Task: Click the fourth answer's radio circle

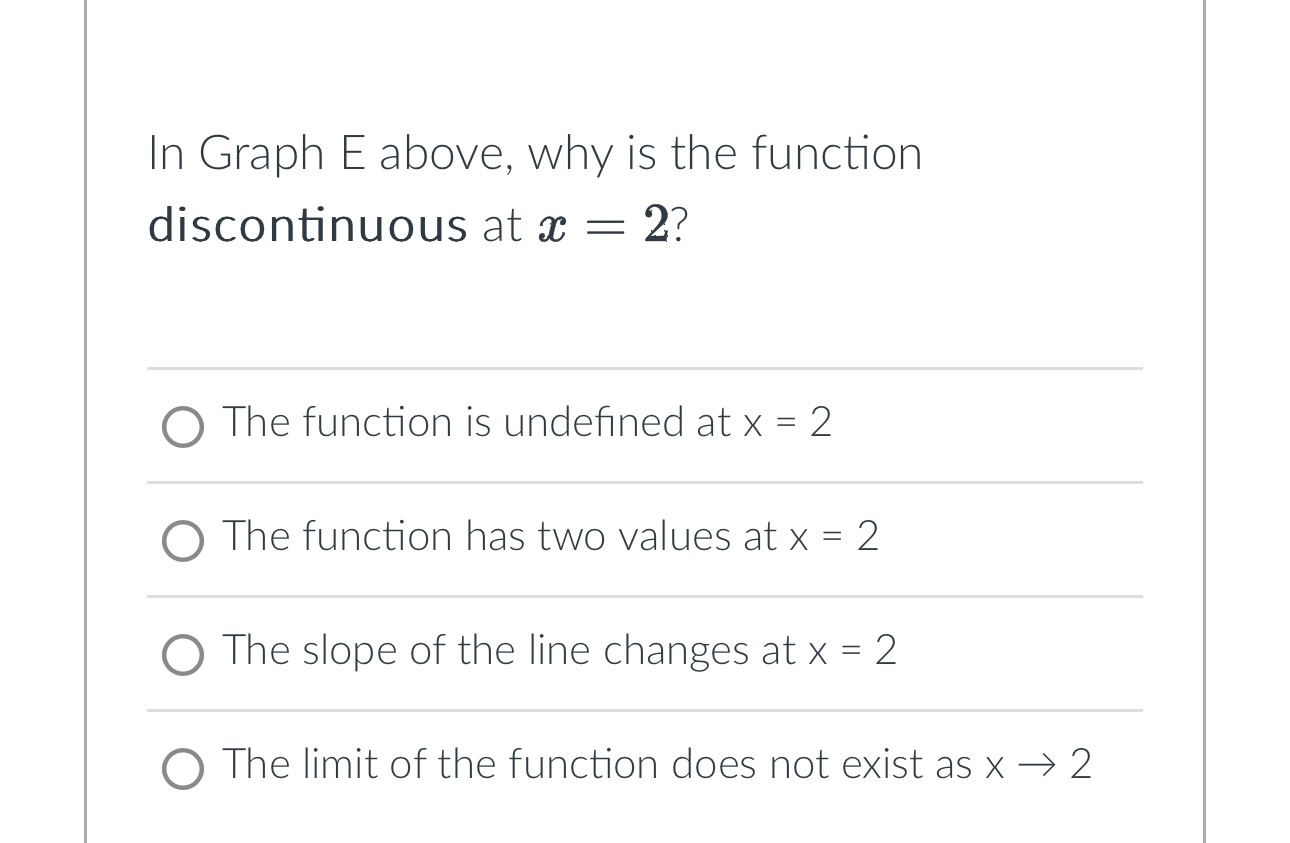Action: coord(183,770)
